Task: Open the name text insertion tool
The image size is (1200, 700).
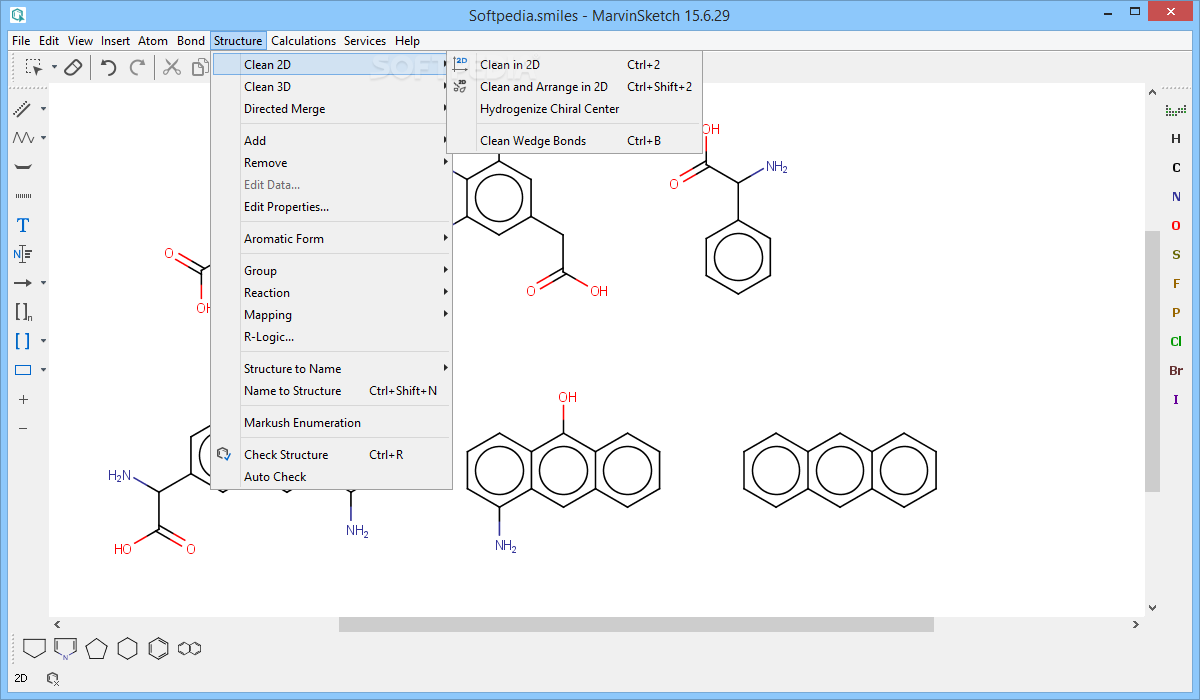Action: [23, 254]
